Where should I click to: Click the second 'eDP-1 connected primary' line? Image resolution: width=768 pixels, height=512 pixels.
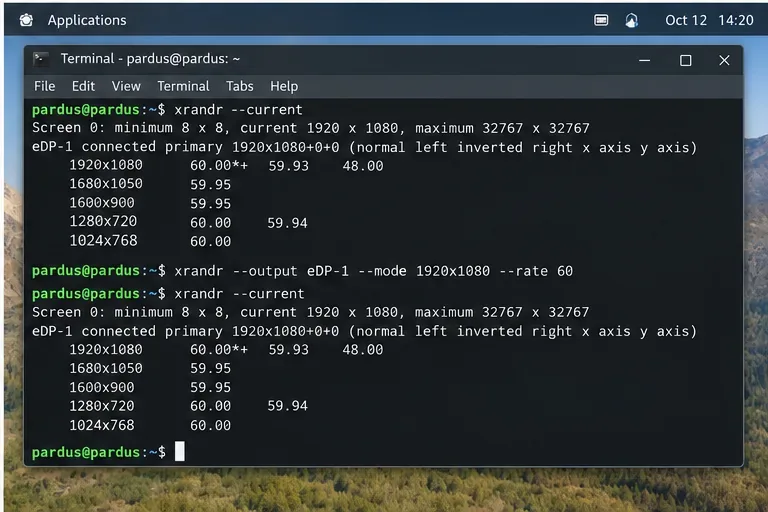tap(364, 332)
